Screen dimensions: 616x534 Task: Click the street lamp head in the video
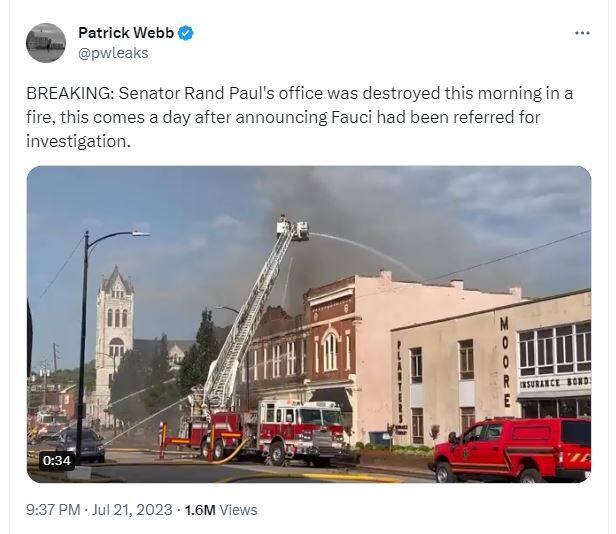point(140,234)
